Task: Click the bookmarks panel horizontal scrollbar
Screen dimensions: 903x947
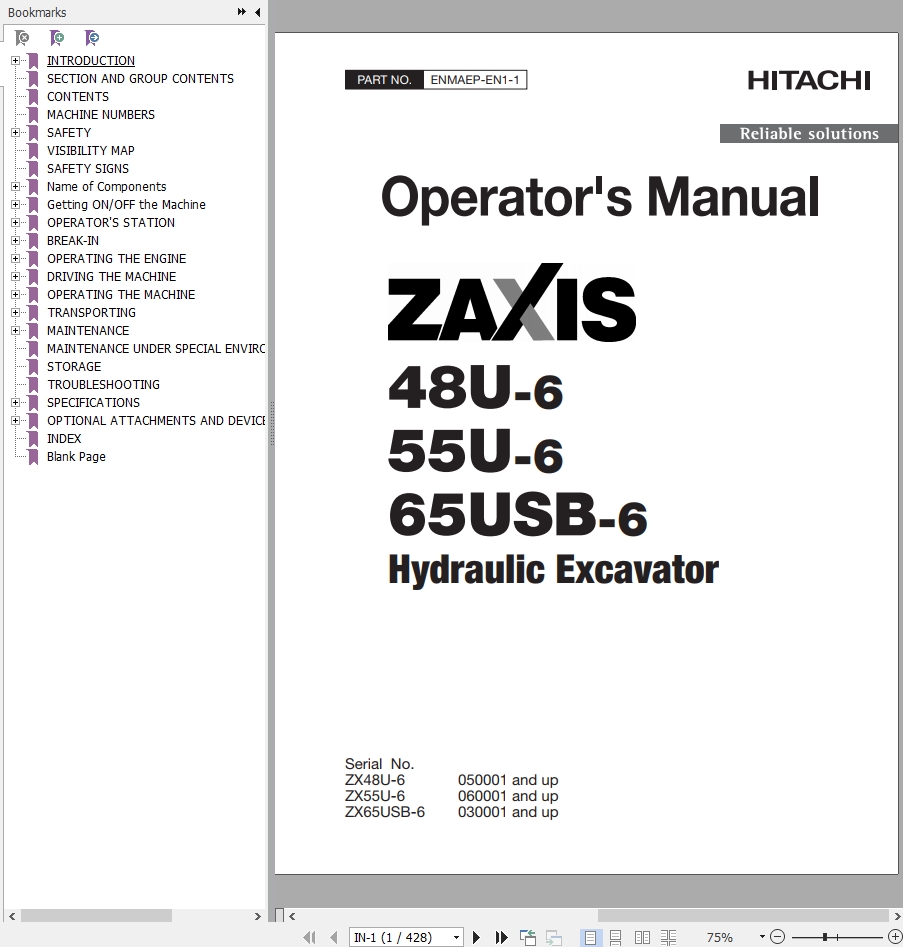Action: point(97,916)
